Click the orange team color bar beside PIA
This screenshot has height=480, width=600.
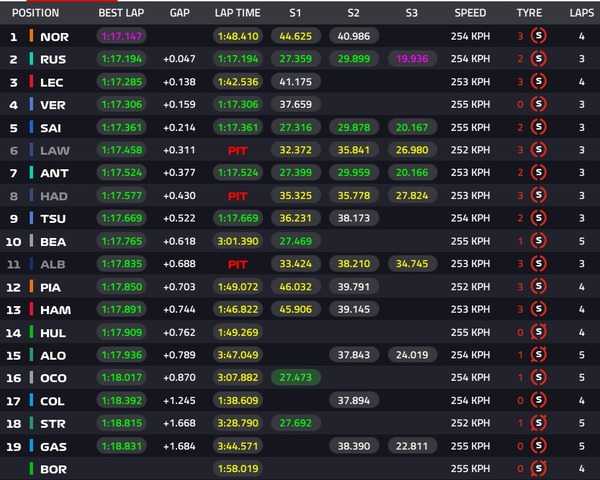pyautogui.click(x=33, y=287)
